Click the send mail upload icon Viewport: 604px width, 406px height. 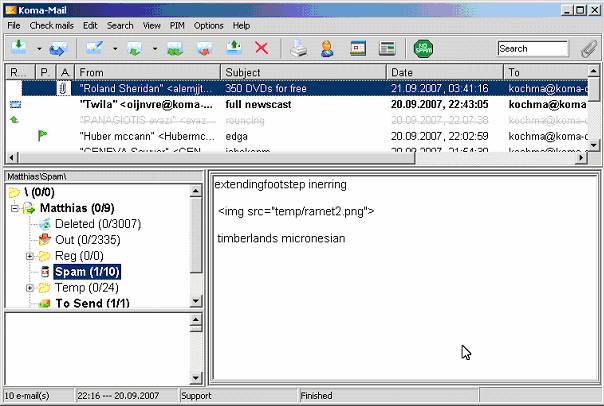point(234,48)
